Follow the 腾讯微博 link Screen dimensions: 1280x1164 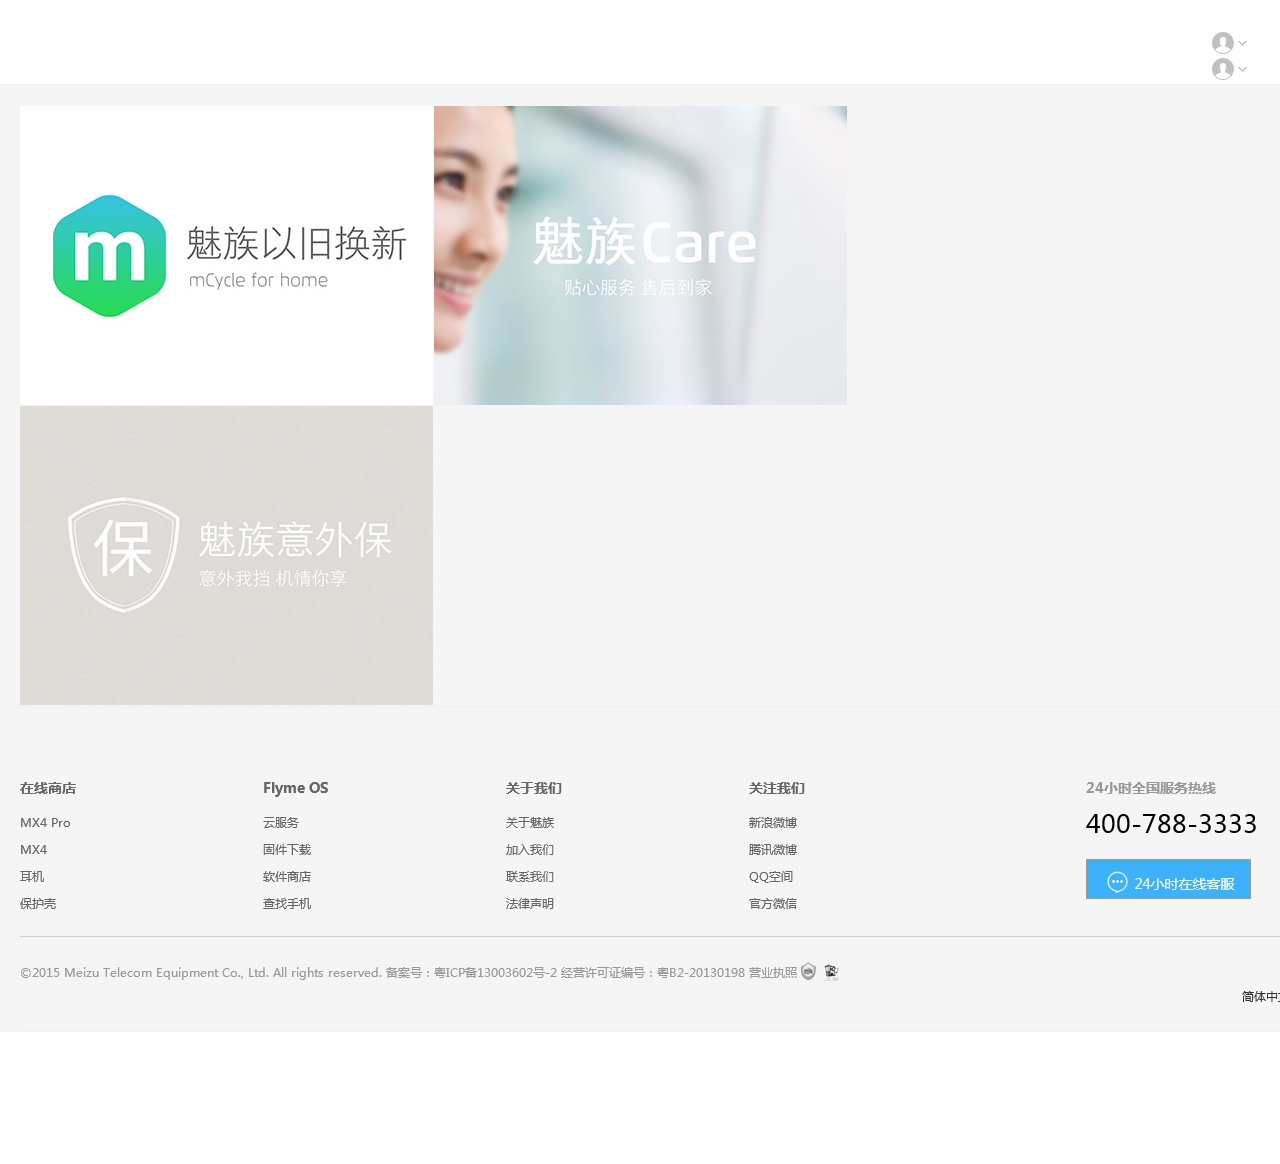[773, 850]
